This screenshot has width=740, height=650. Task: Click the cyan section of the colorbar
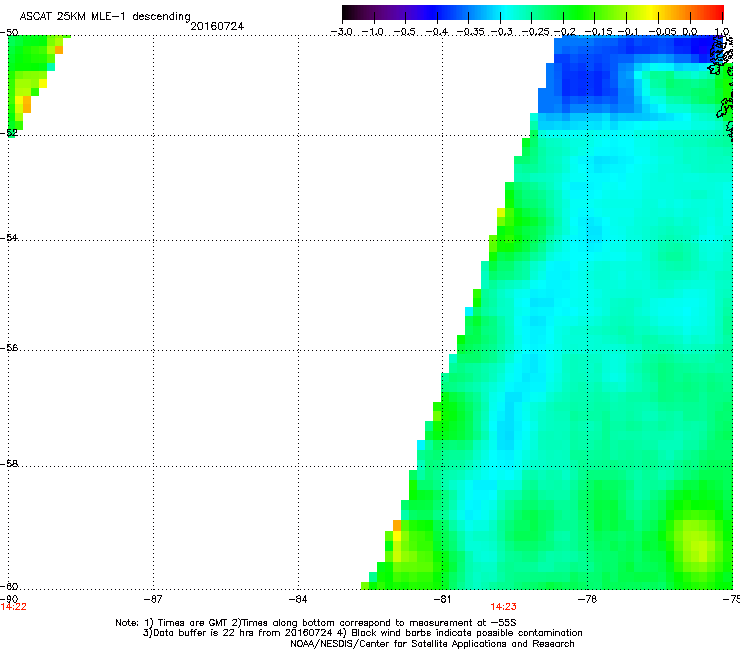[507, 12]
